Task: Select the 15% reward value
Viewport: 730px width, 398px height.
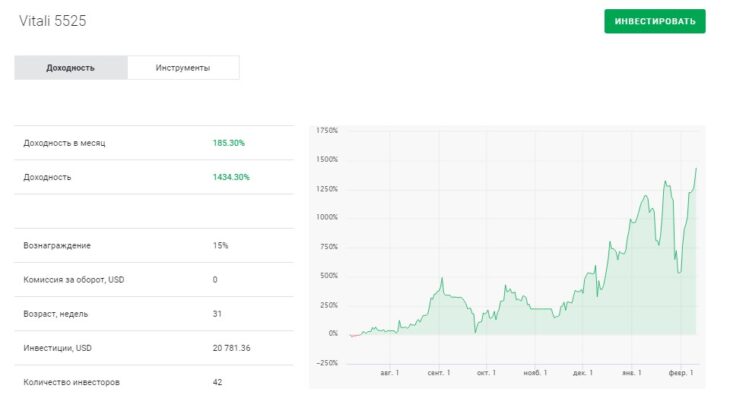Action: 220,245
